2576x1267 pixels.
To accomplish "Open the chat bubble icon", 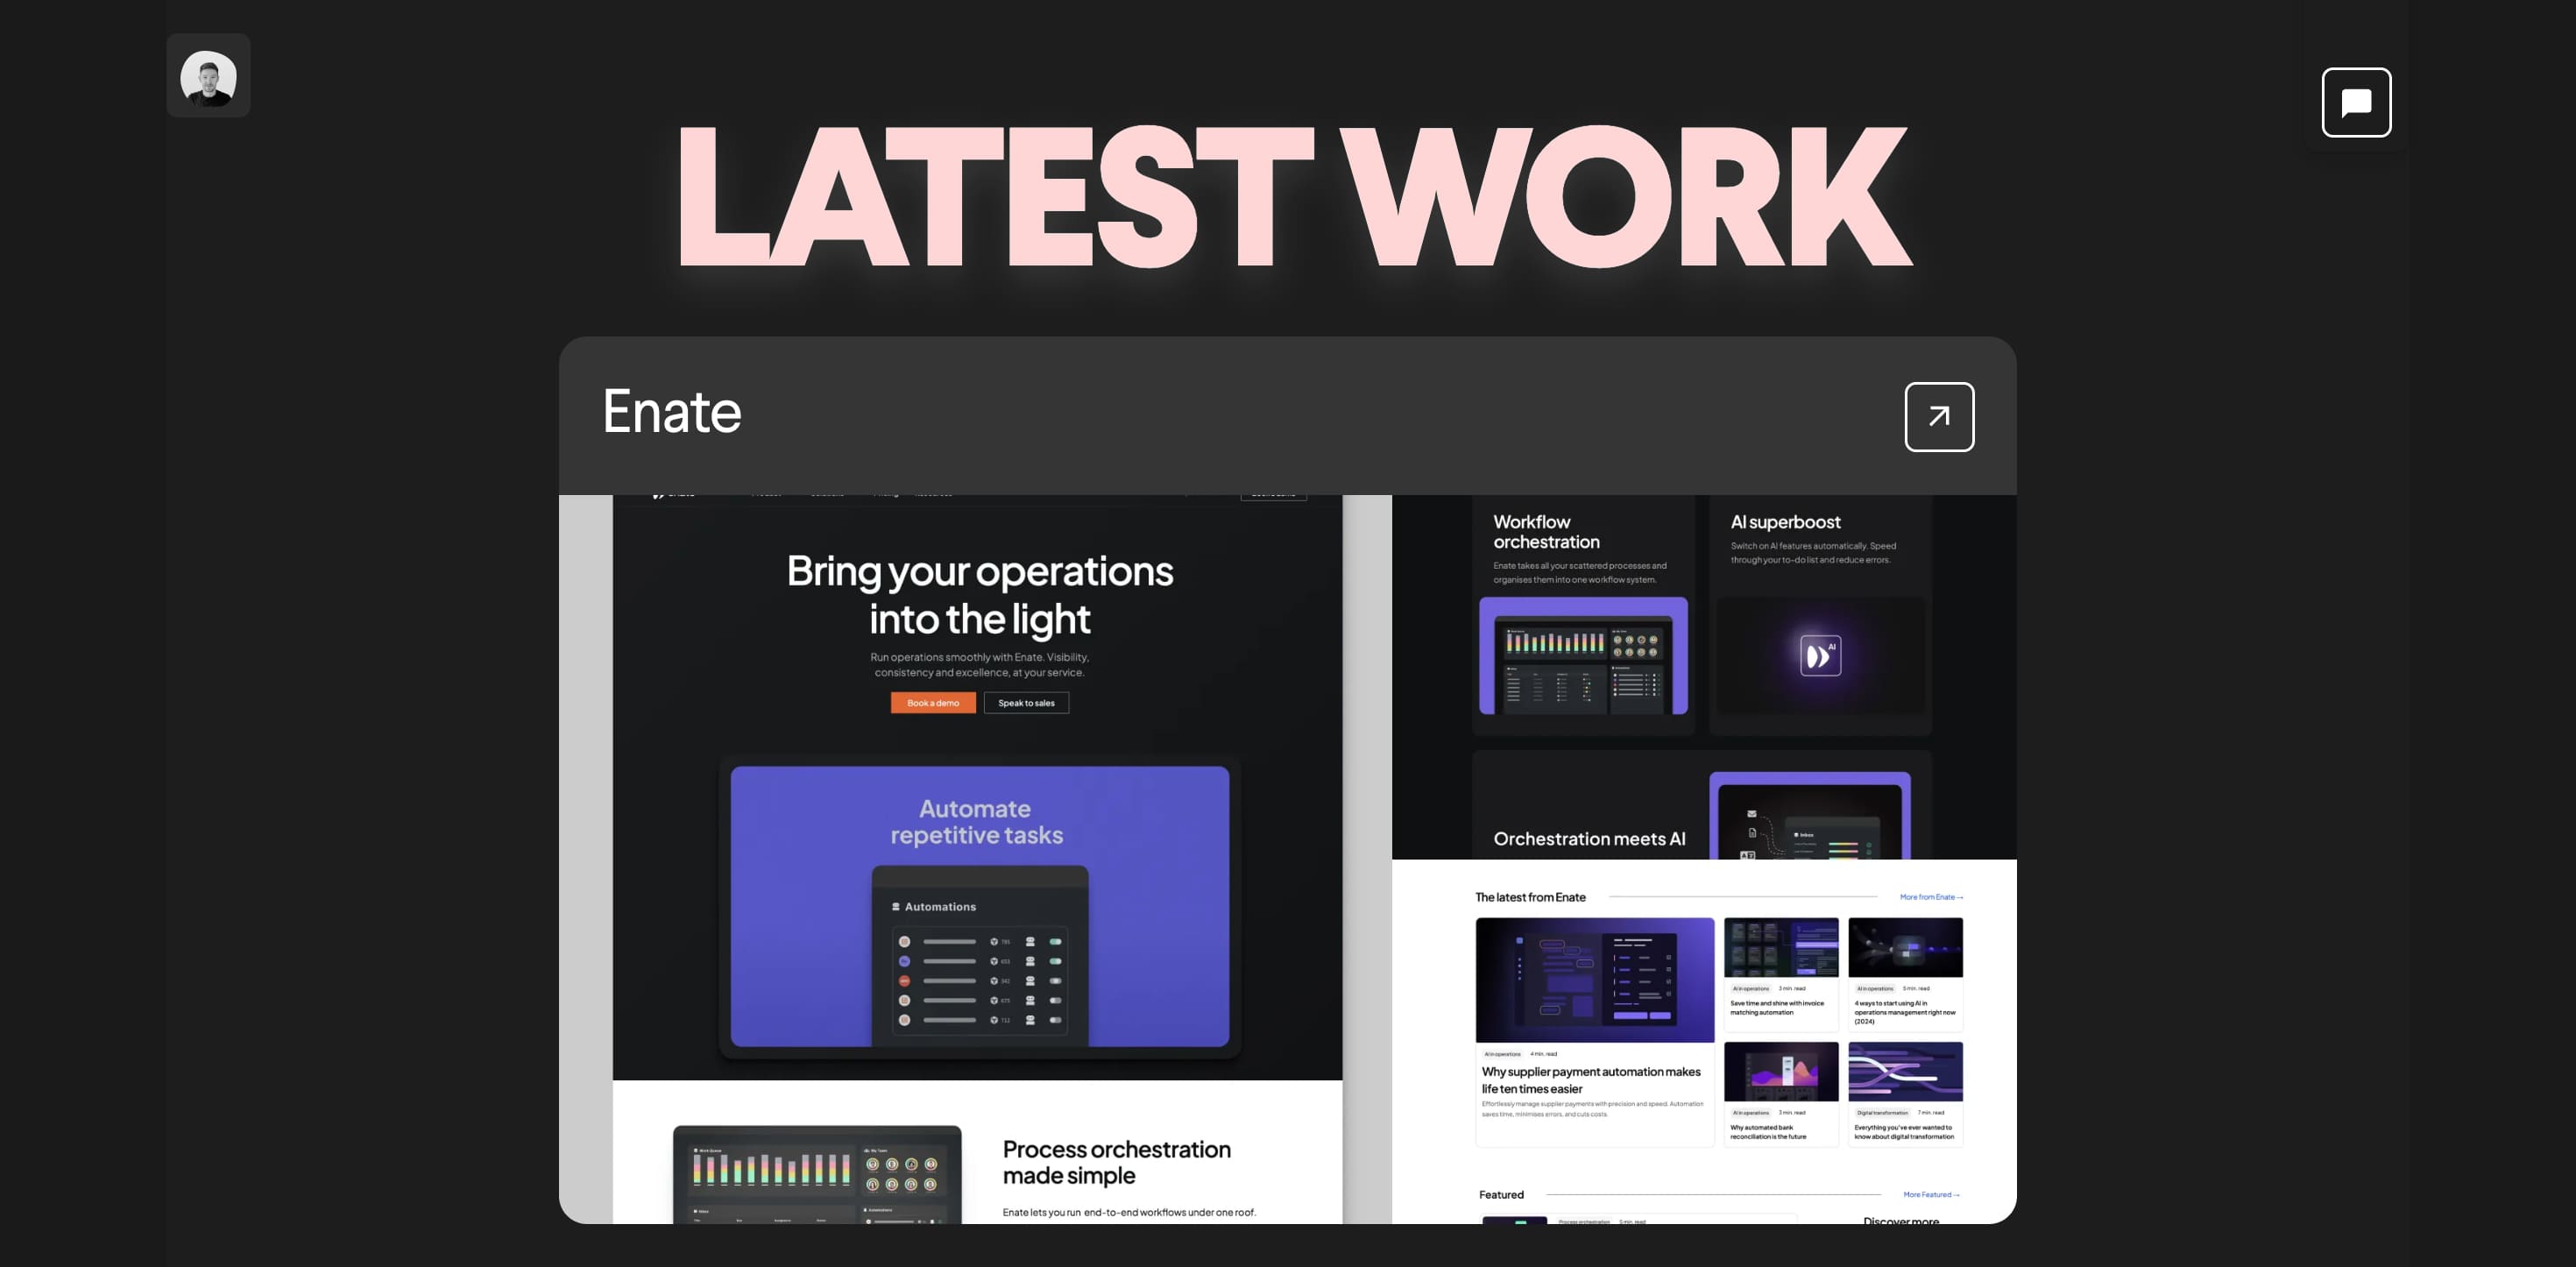I will point(2356,102).
